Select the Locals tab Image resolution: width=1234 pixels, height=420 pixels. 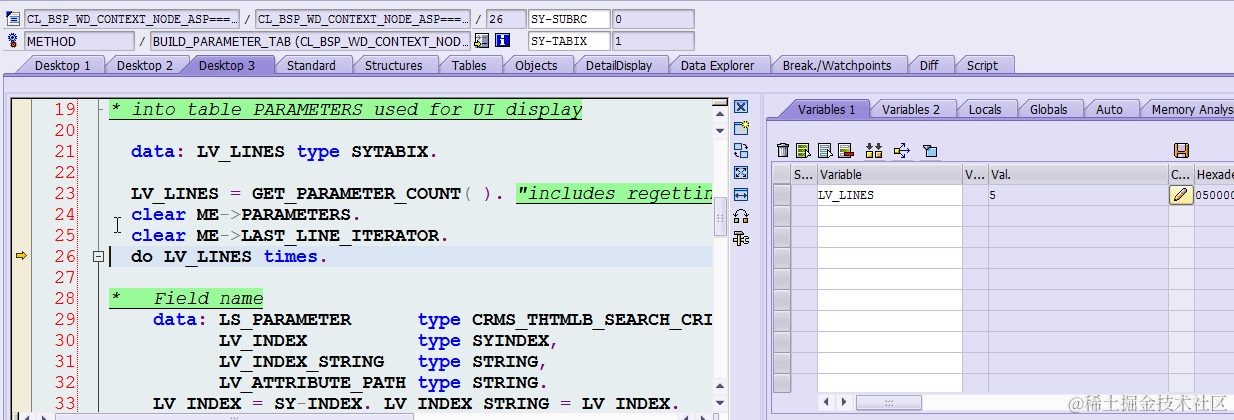[985, 109]
